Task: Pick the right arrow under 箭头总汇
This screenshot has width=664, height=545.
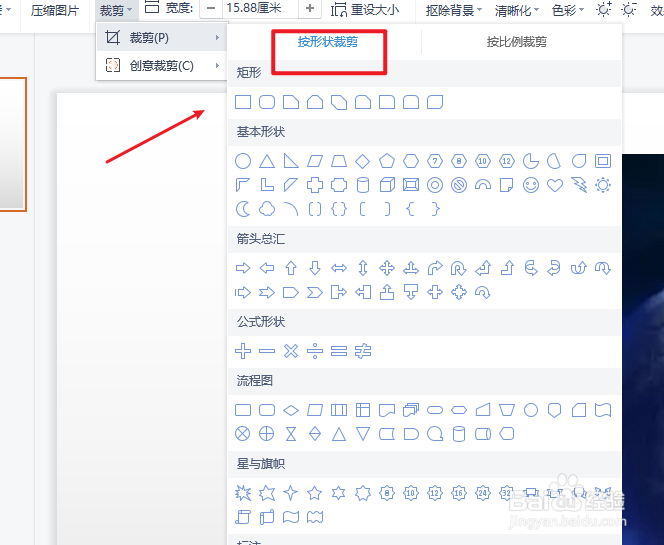Action: click(243, 268)
